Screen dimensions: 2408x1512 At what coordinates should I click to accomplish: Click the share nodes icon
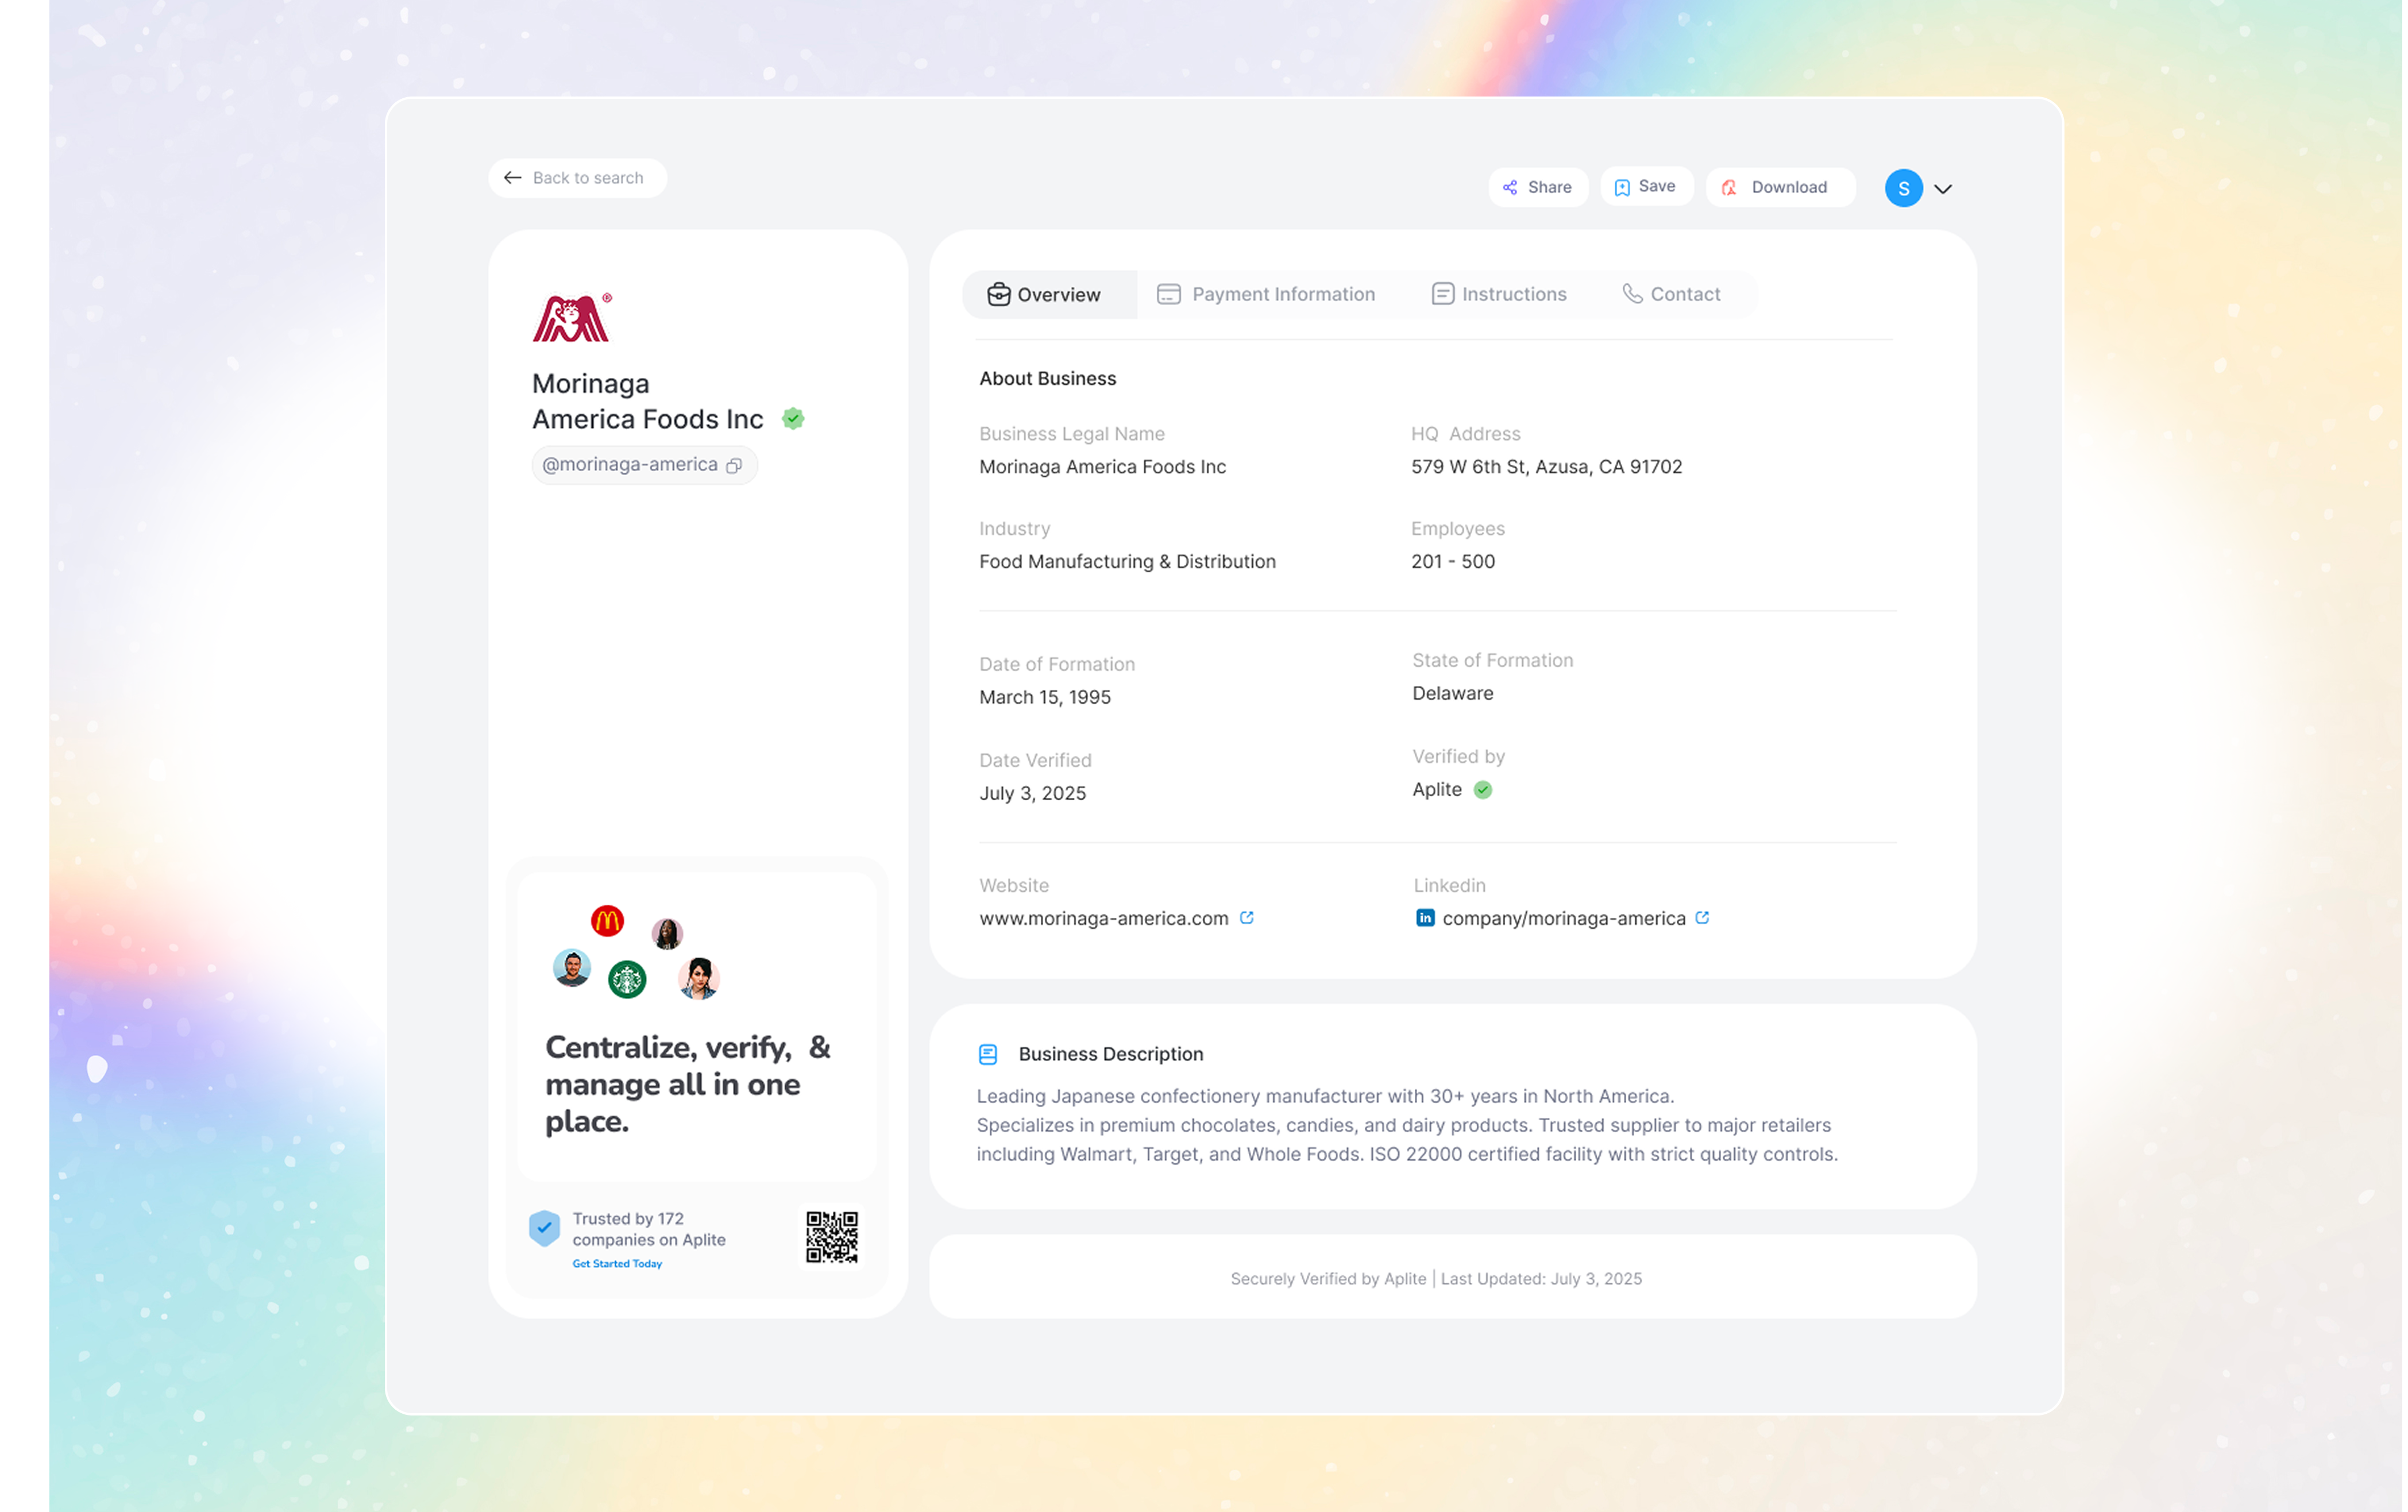[1510, 187]
